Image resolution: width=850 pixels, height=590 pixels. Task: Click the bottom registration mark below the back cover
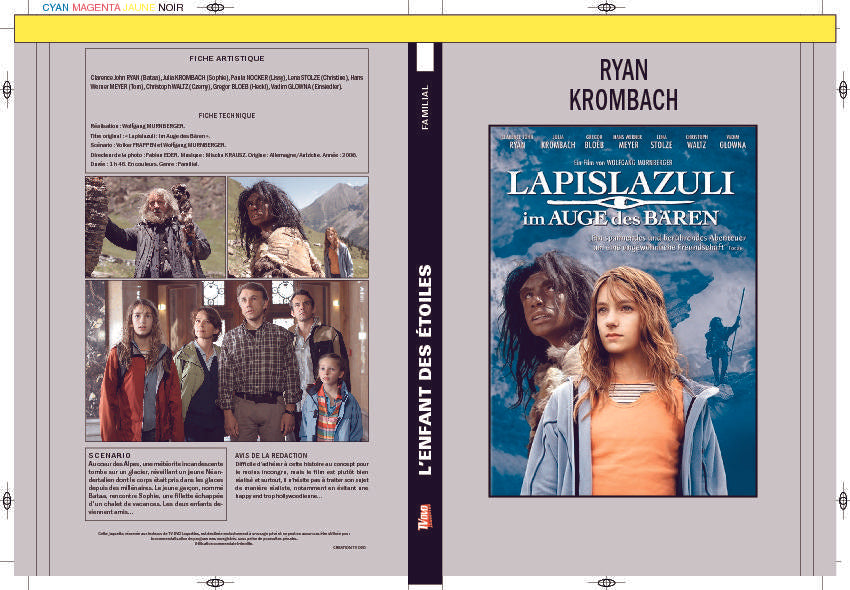pyautogui.click(x=214, y=581)
